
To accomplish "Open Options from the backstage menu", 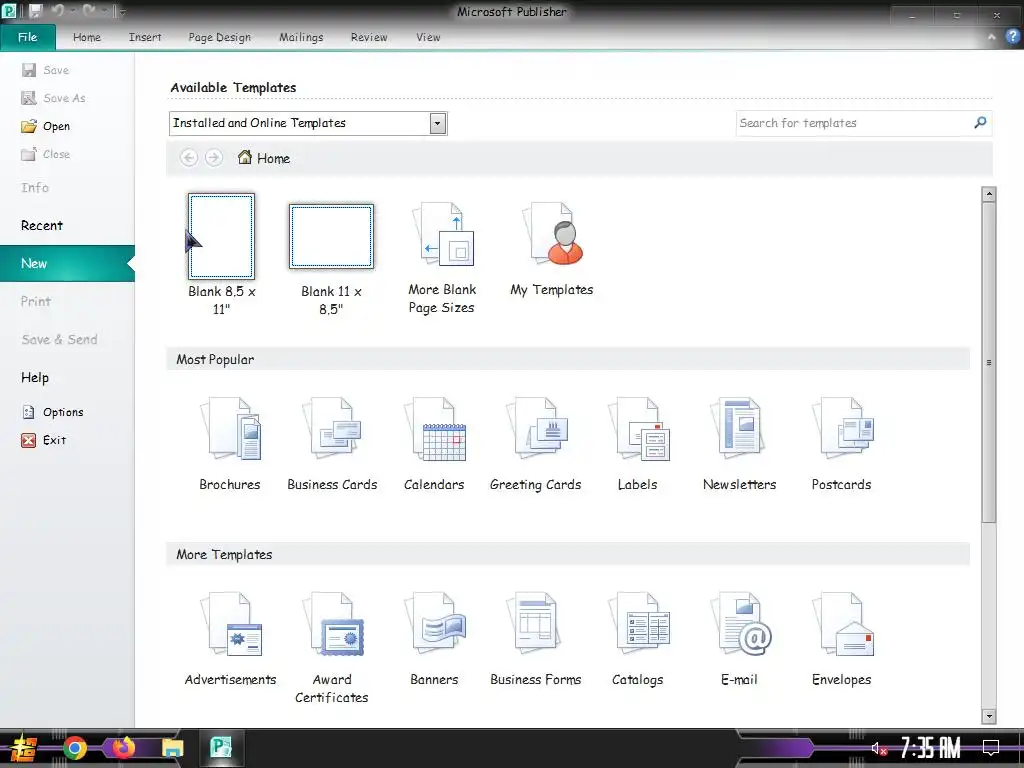I will tap(52, 412).
